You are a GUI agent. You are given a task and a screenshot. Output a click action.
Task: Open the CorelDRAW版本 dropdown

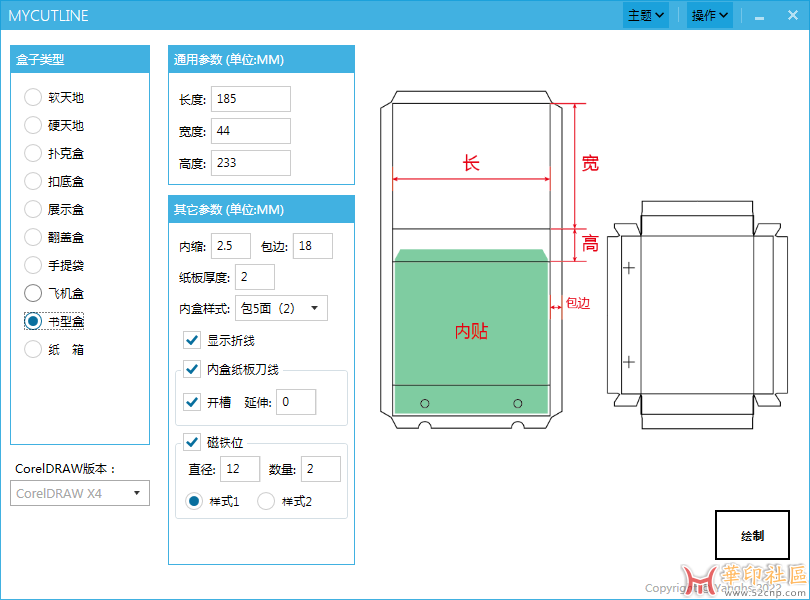tap(80, 493)
